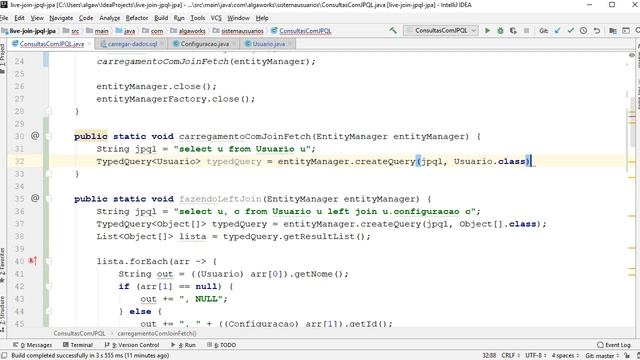
Task: Toggle the Terminal tool window
Action: coord(78,345)
